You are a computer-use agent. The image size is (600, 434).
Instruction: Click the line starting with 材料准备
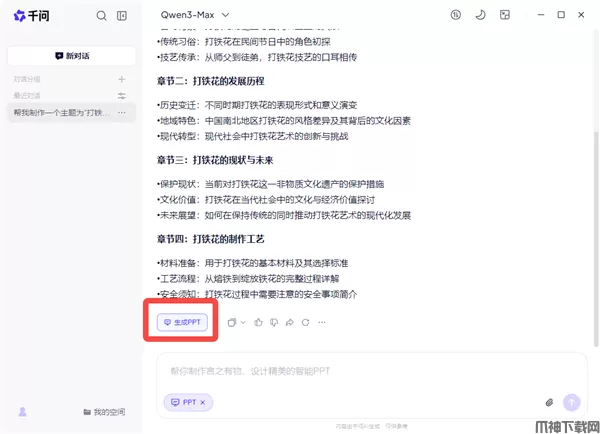[x=253, y=263]
